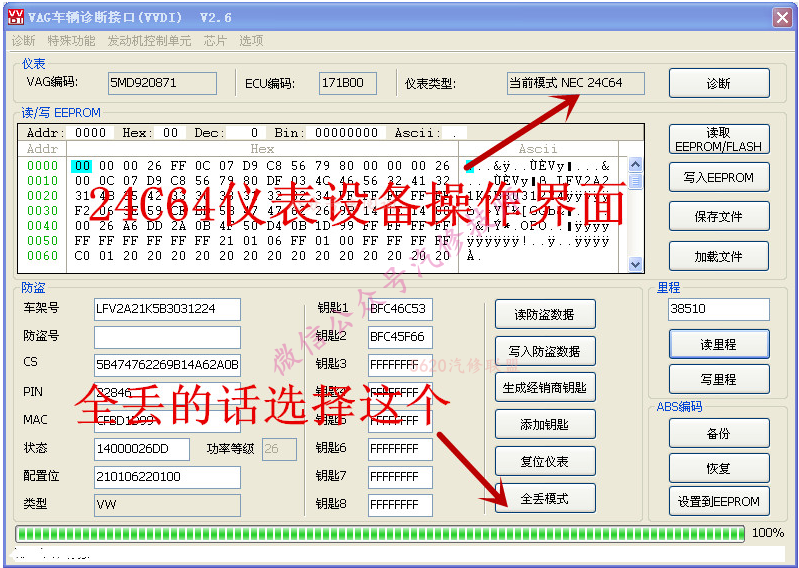Screen dimensions: 799x568
Task: Click 读里程 button
Action: tap(718, 344)
